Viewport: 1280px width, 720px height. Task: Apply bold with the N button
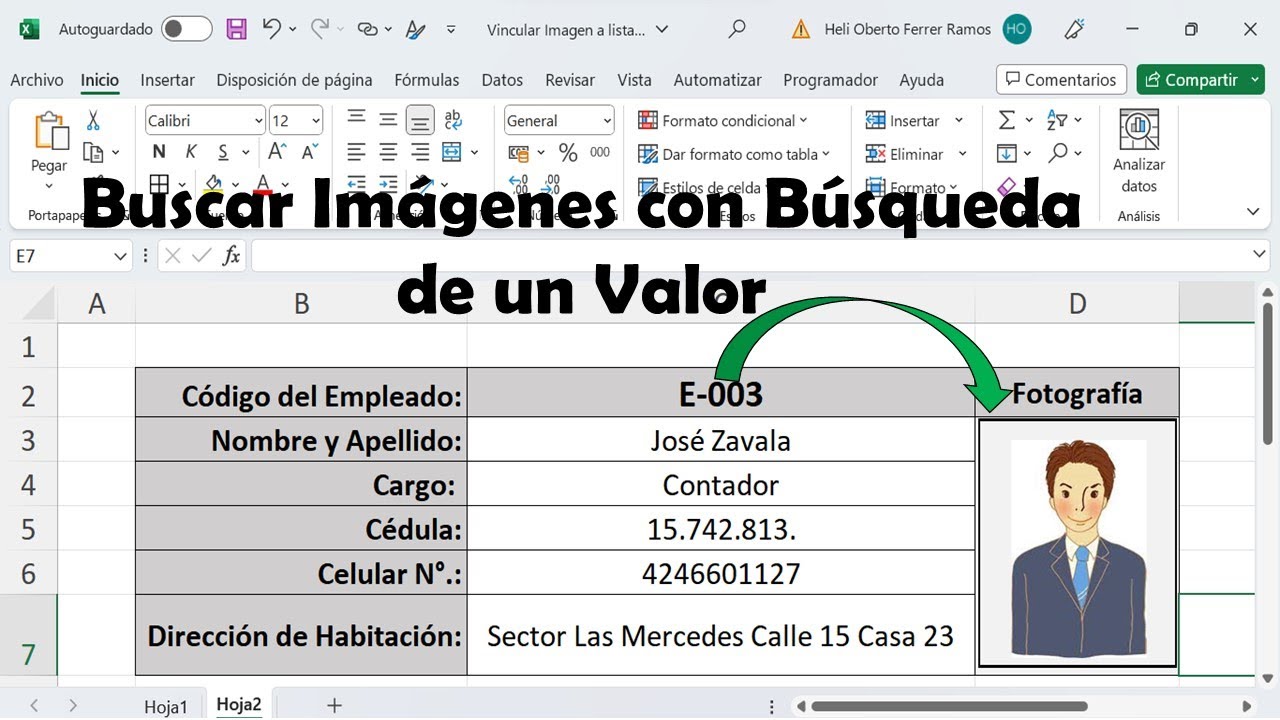(159, 152)
